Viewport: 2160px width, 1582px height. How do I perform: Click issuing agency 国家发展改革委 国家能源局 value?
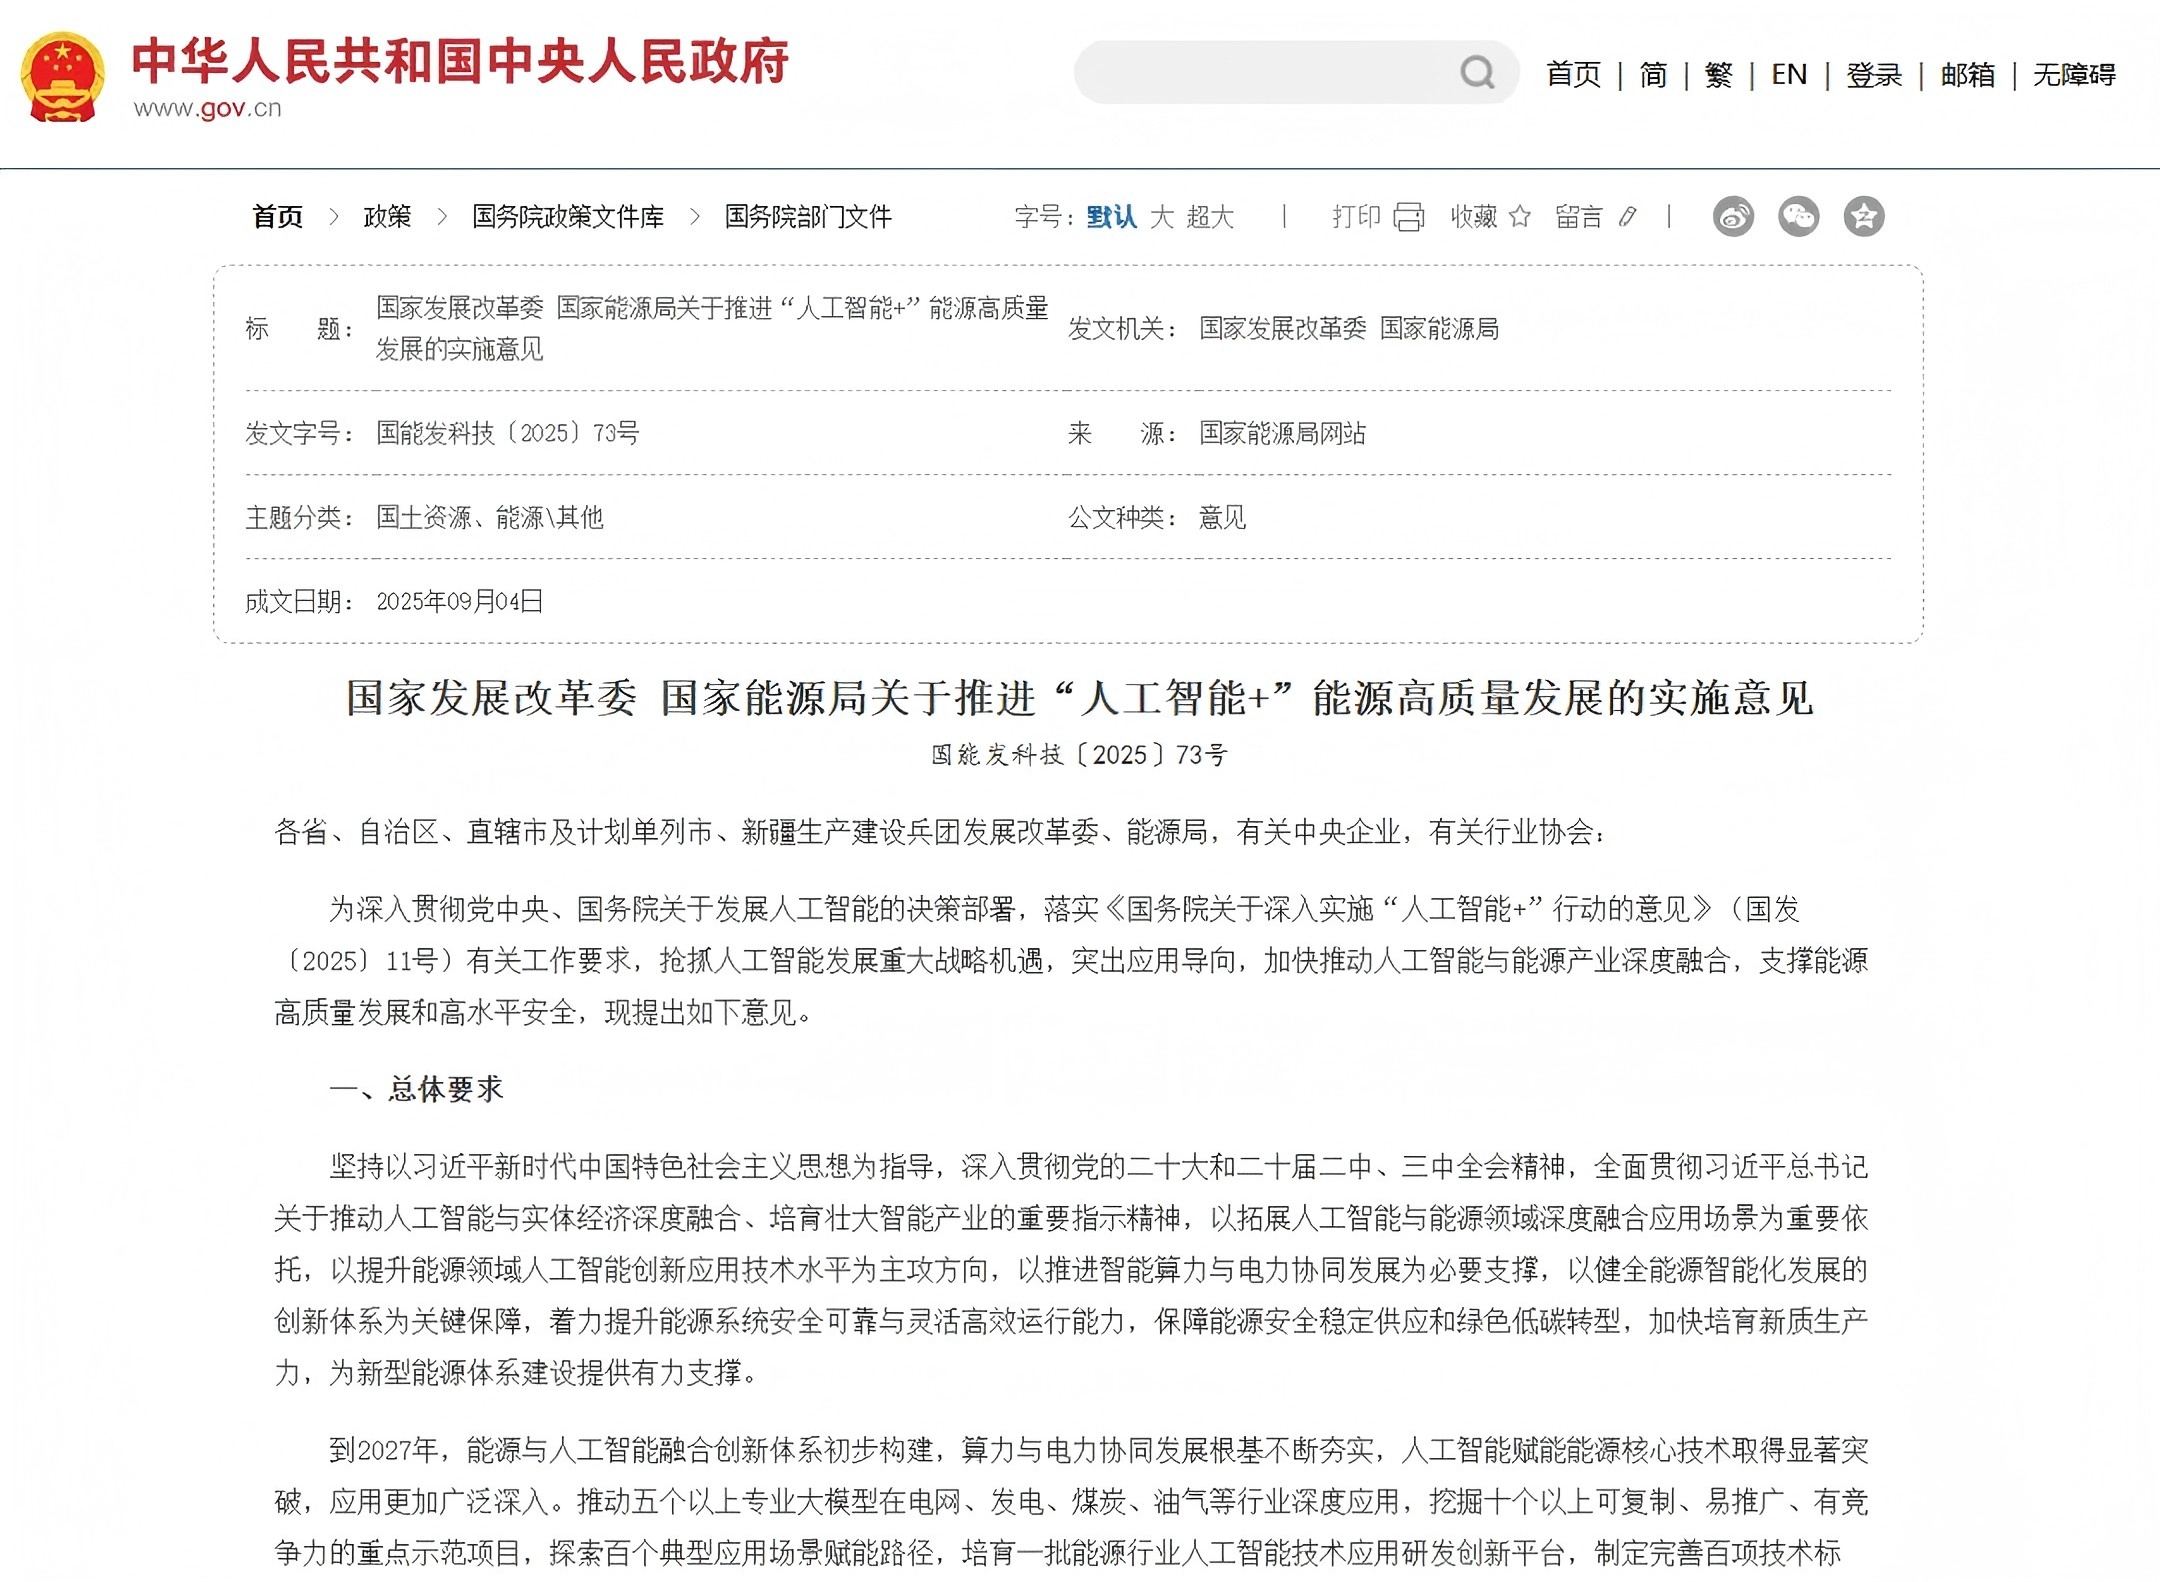coord(1349,328)
